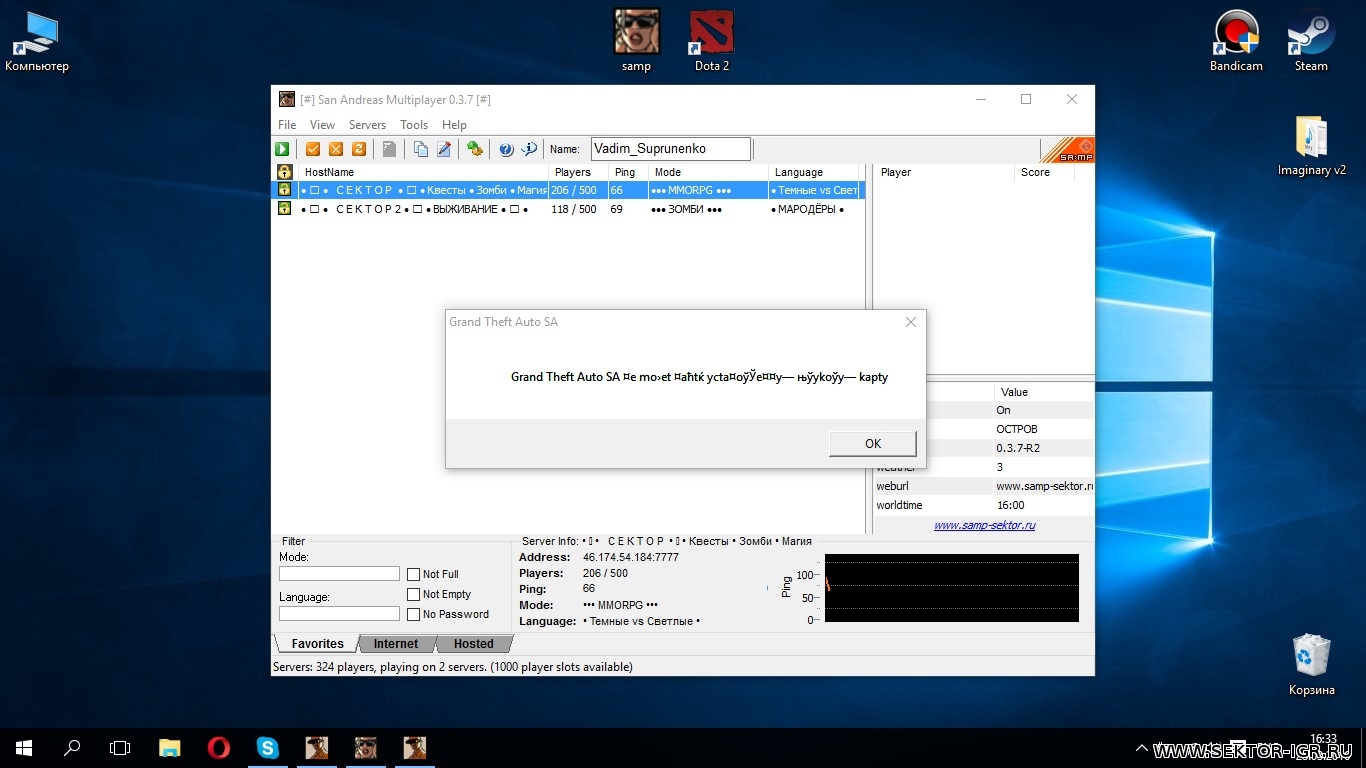Image resolution: width=1366 pixels, height=768 pixels.
Task: Open the Dota 2 desktop shortcut
Action: point(712,41)
